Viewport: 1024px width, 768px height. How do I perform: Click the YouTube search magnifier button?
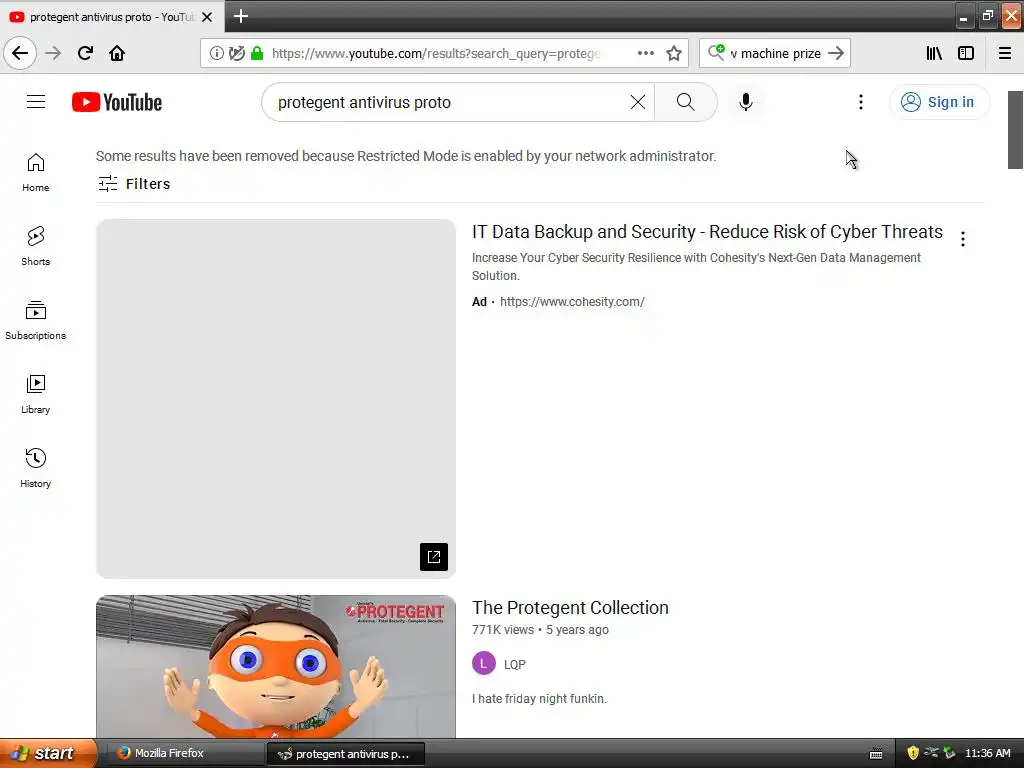click(686, 102)
